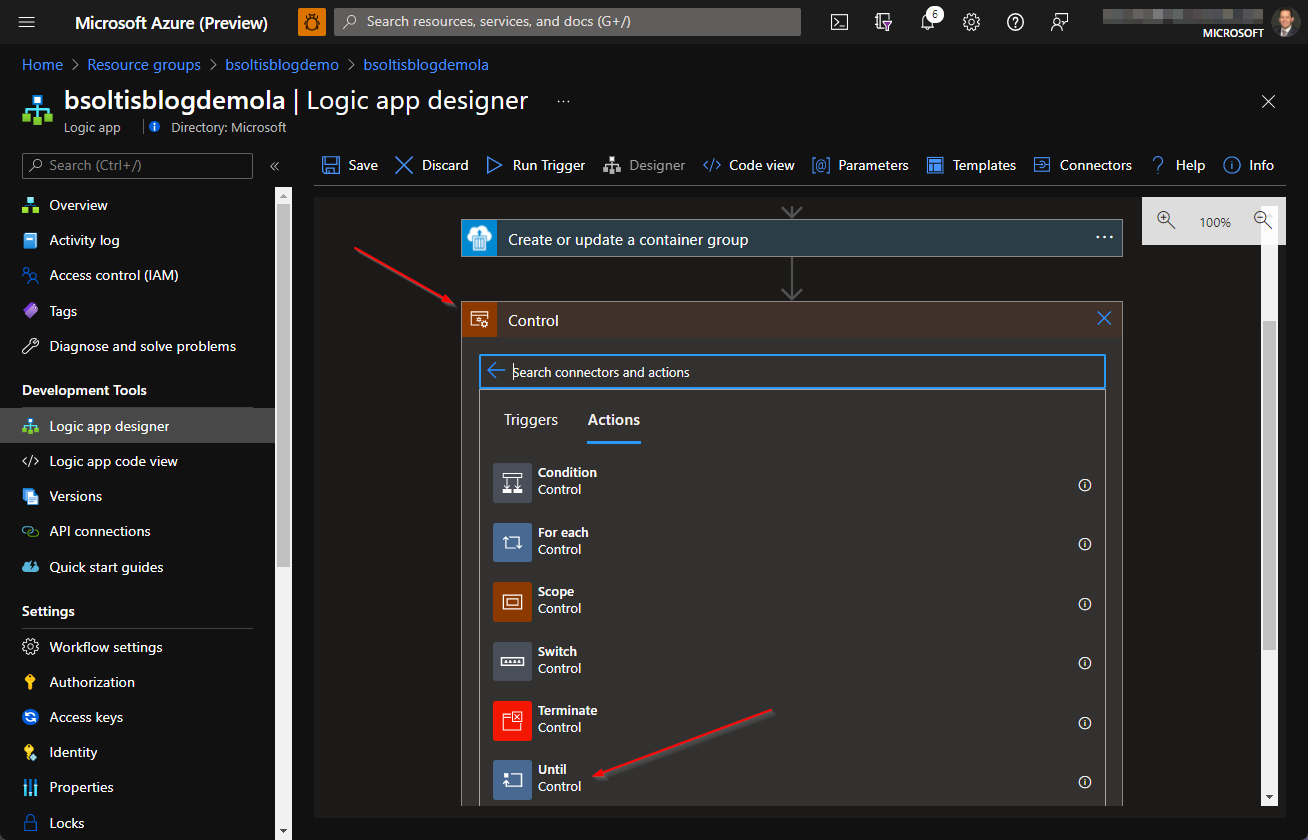Viewport: 1308px width, 840px height.
Task: Open Code view in toolbar
Action: pyautogui.click(x=749, y=165)
